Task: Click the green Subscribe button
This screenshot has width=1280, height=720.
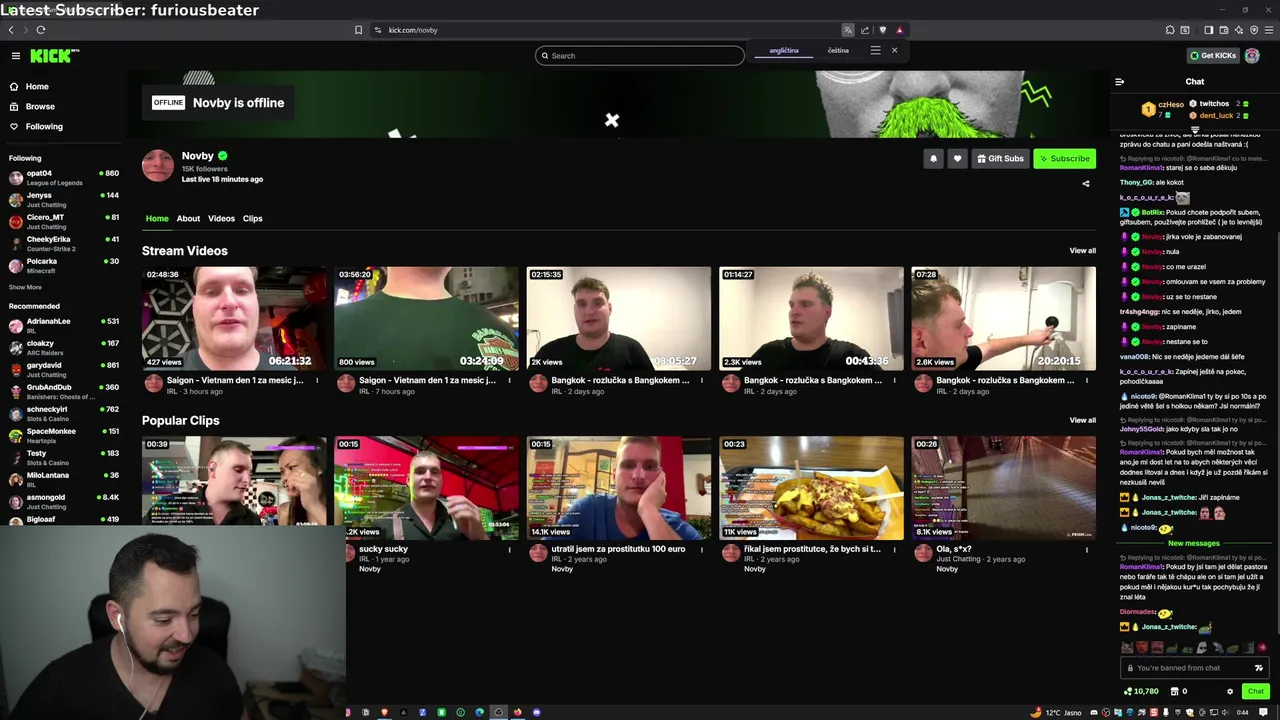Action: pyautogui.click(x=1064, y=158)
